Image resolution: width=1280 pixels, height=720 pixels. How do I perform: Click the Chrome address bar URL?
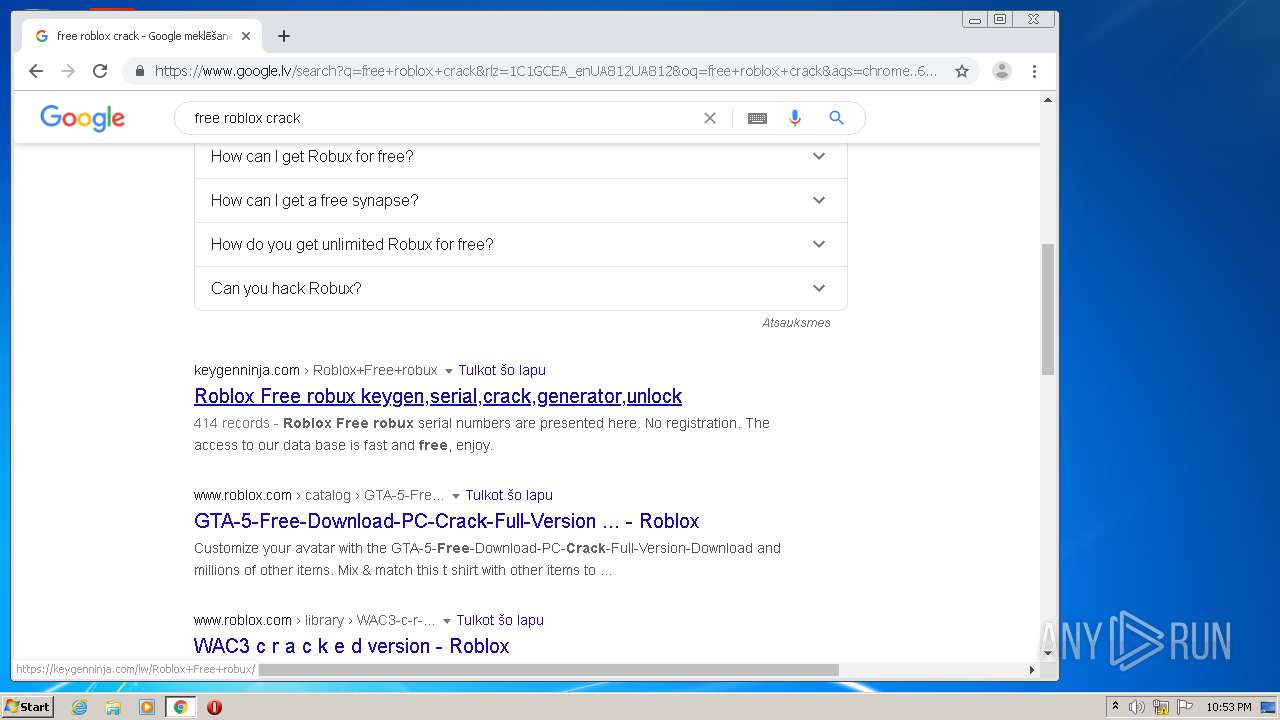tap(546, 71)
